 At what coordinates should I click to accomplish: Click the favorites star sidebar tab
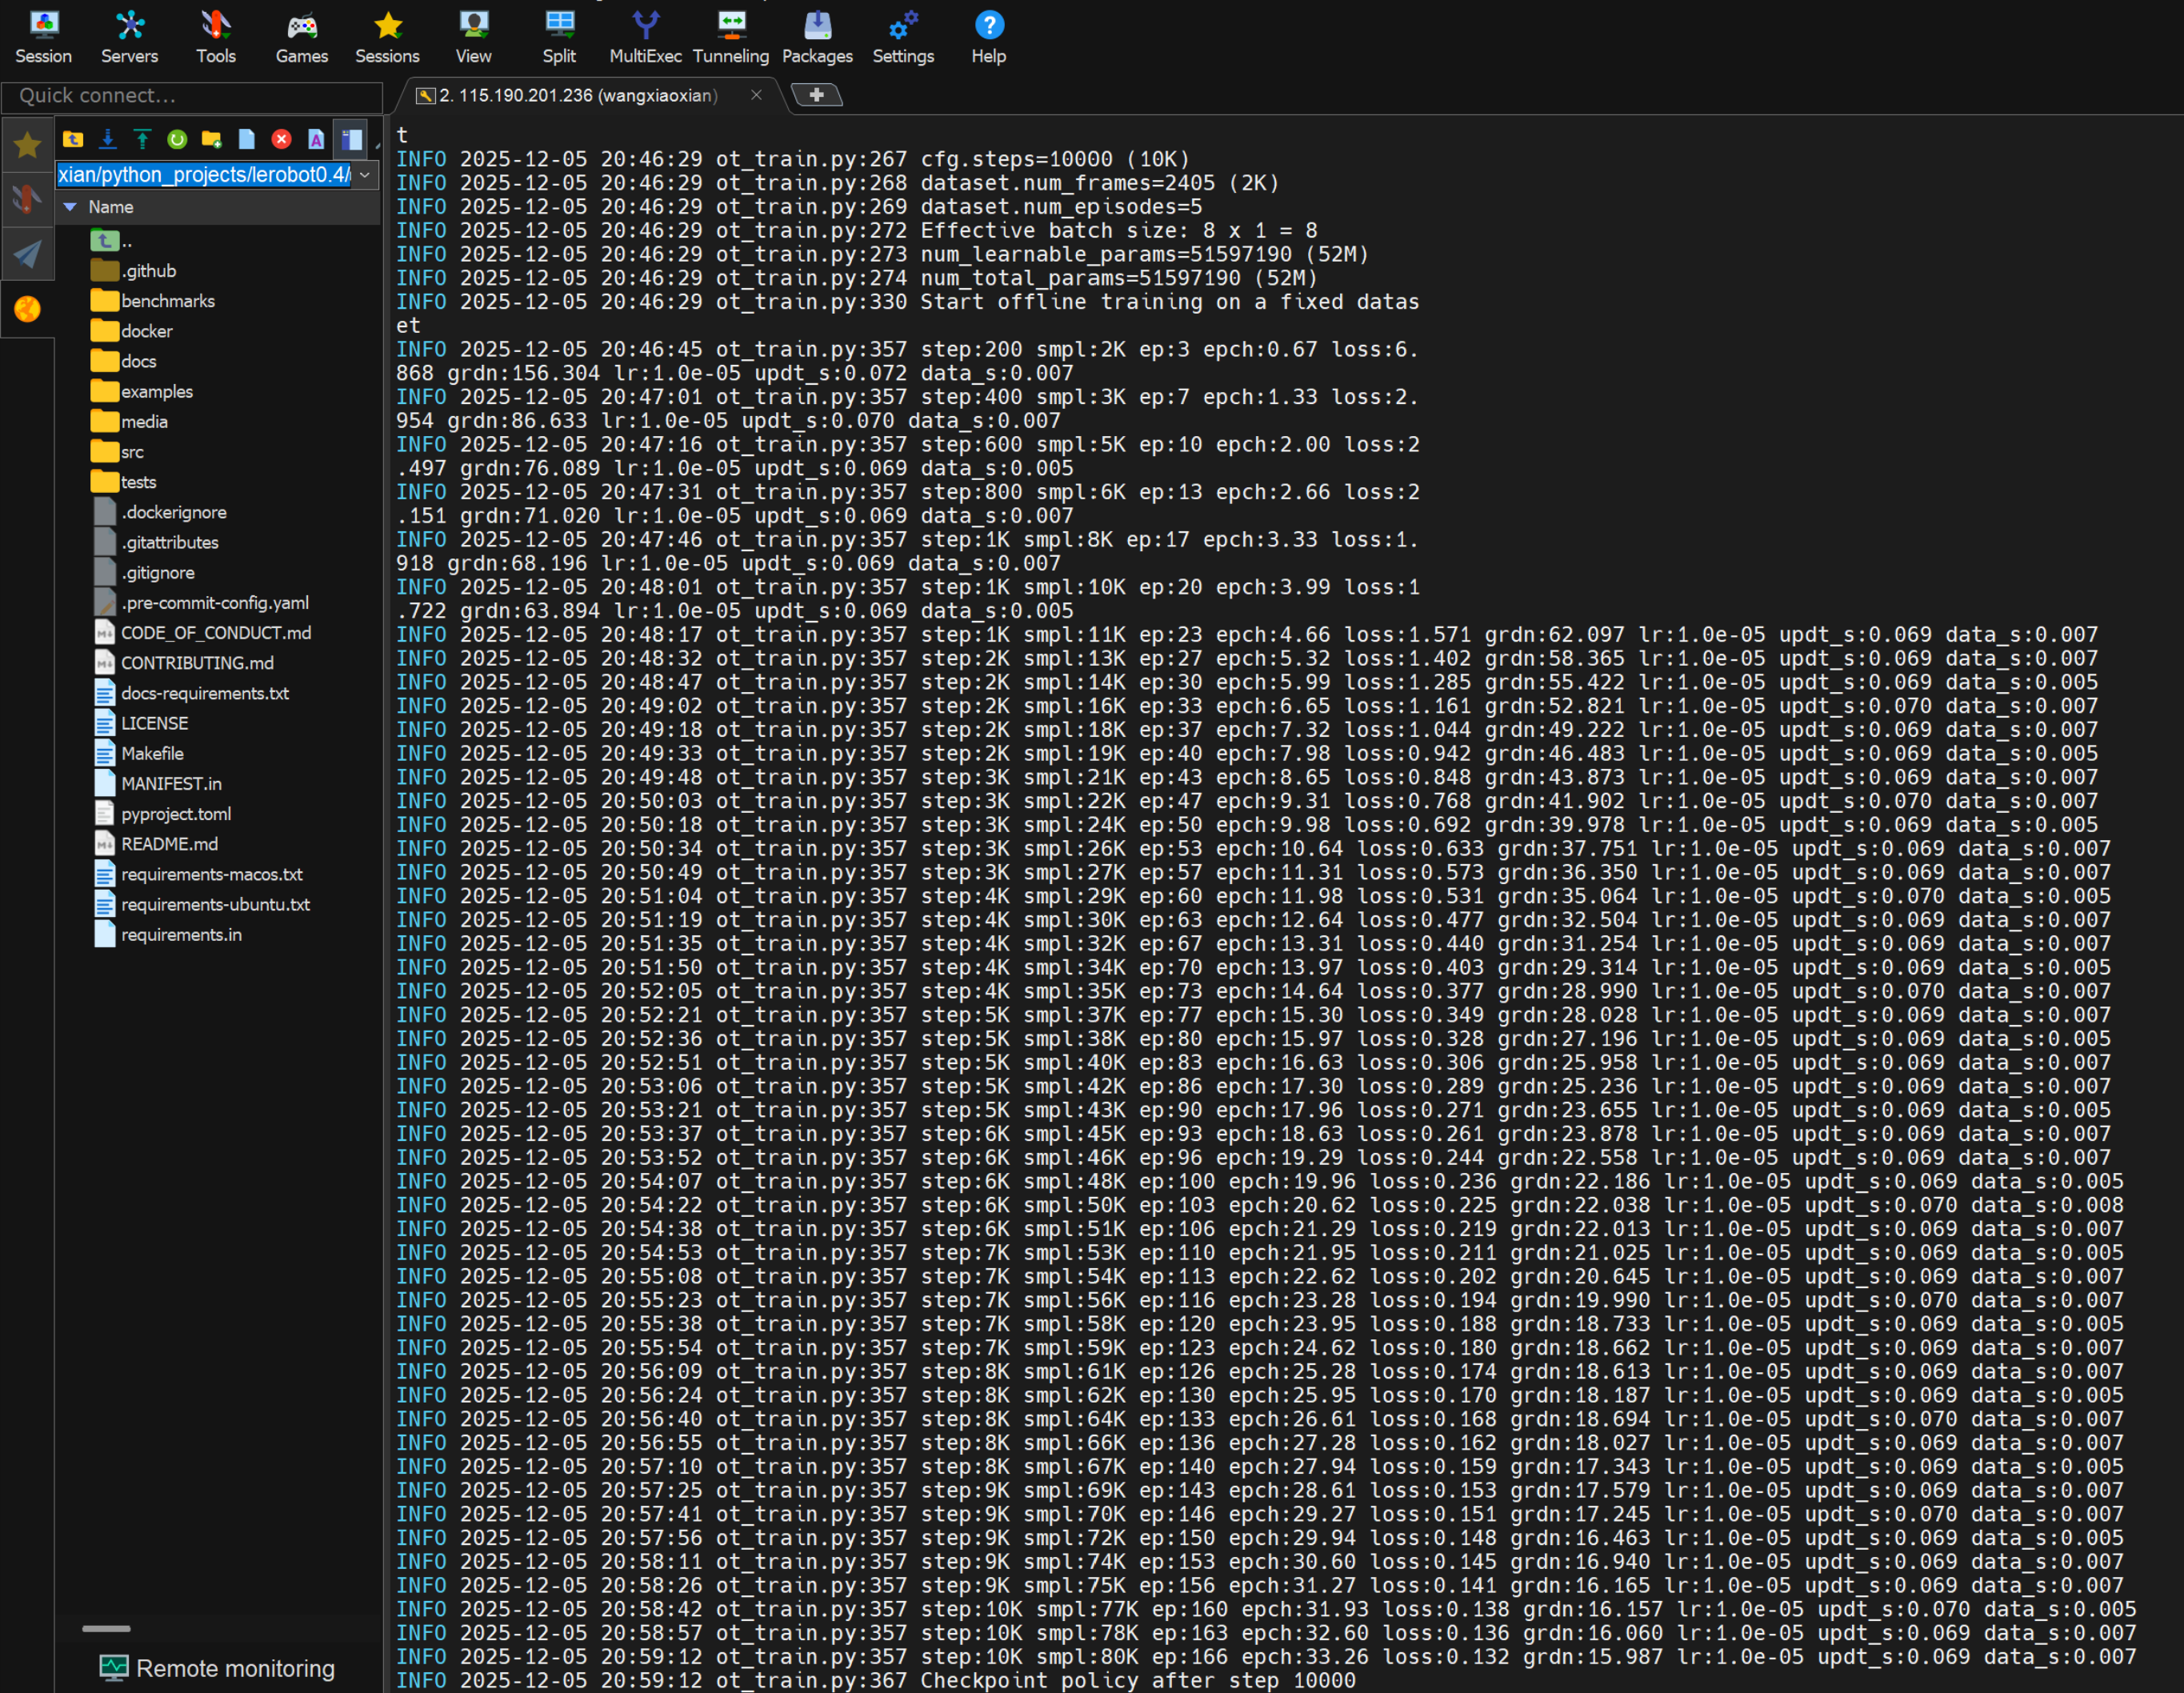(27, 145)
